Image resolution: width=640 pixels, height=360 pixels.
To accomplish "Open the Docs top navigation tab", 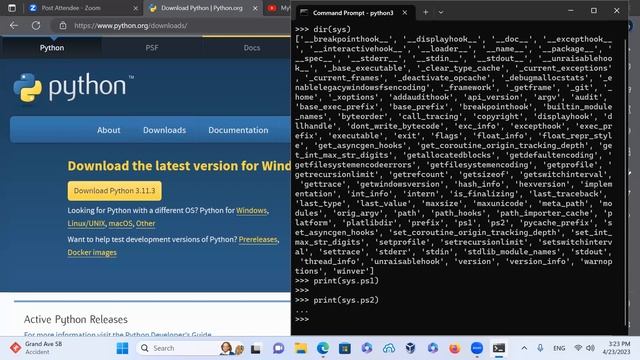I will (x=252, y=48).
